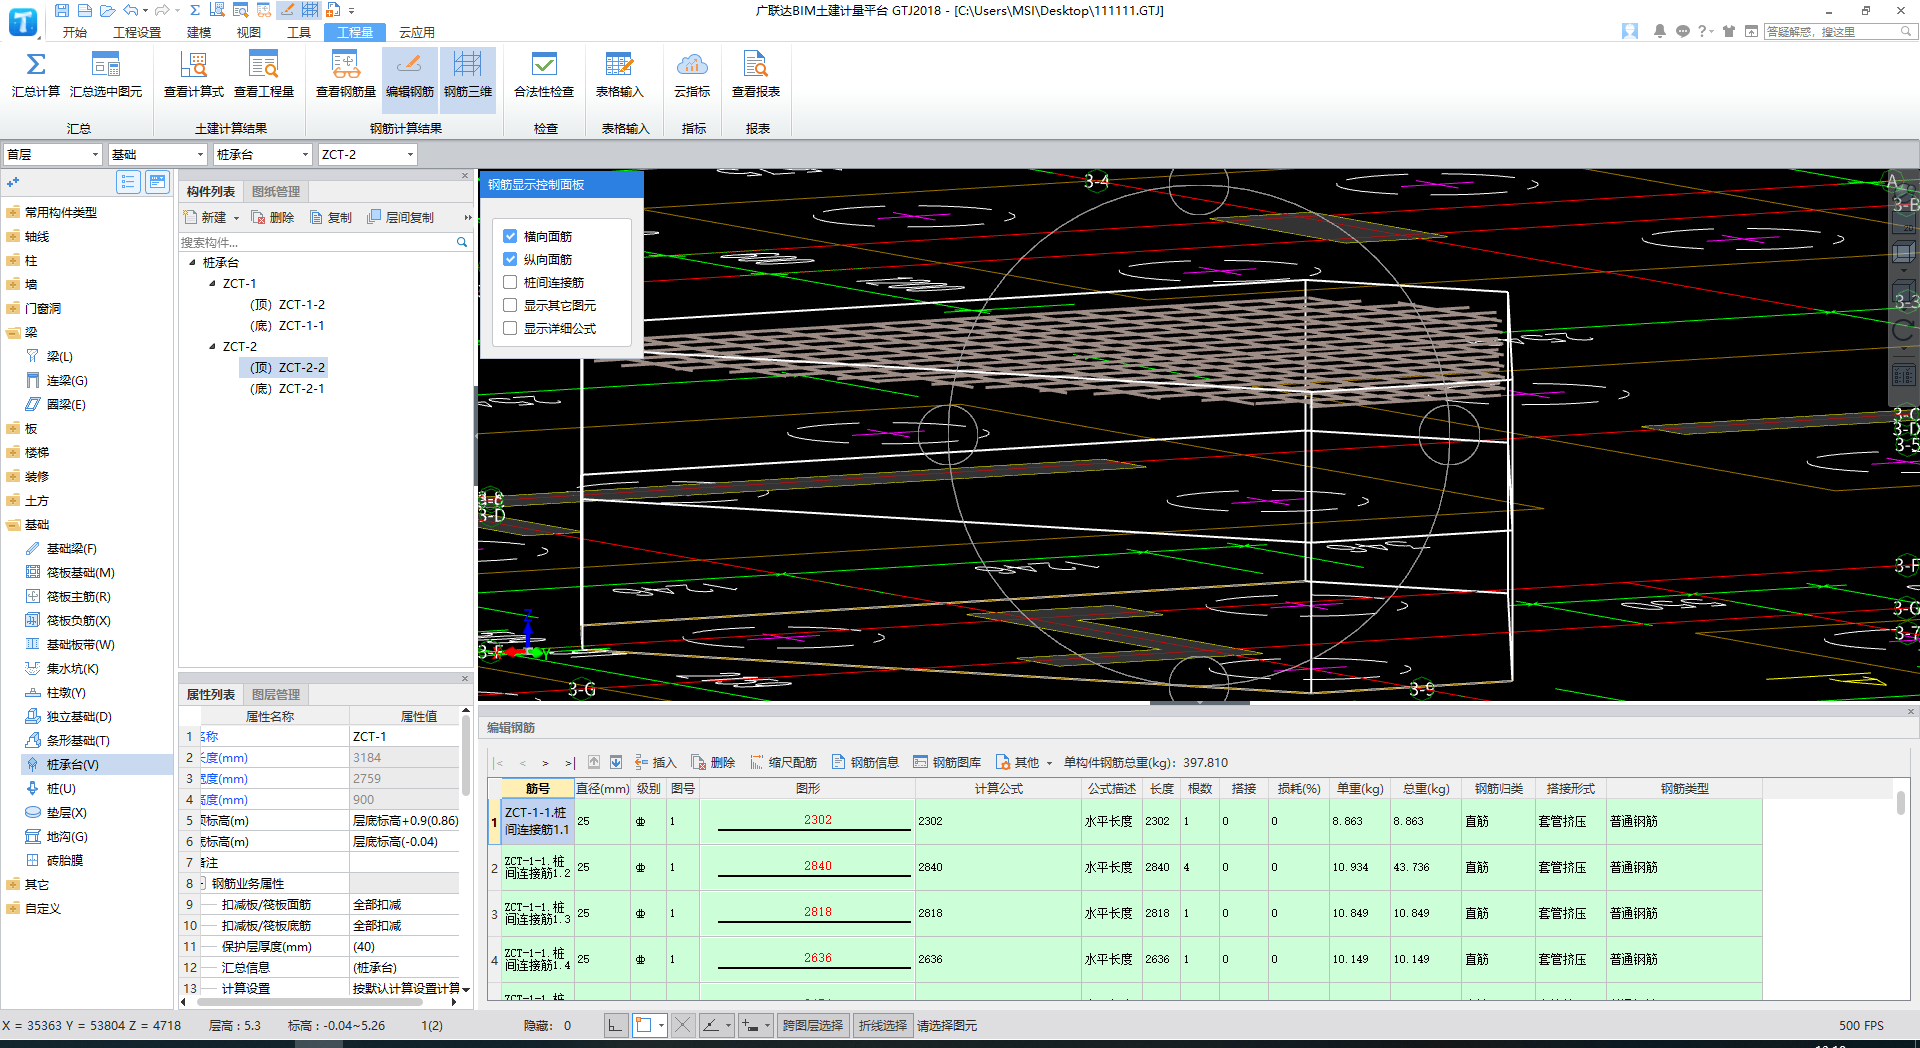Click the 折线选择 button
Image resolution: width=1920 pixels, height=1048 pixels.
tap(883, 1025)
